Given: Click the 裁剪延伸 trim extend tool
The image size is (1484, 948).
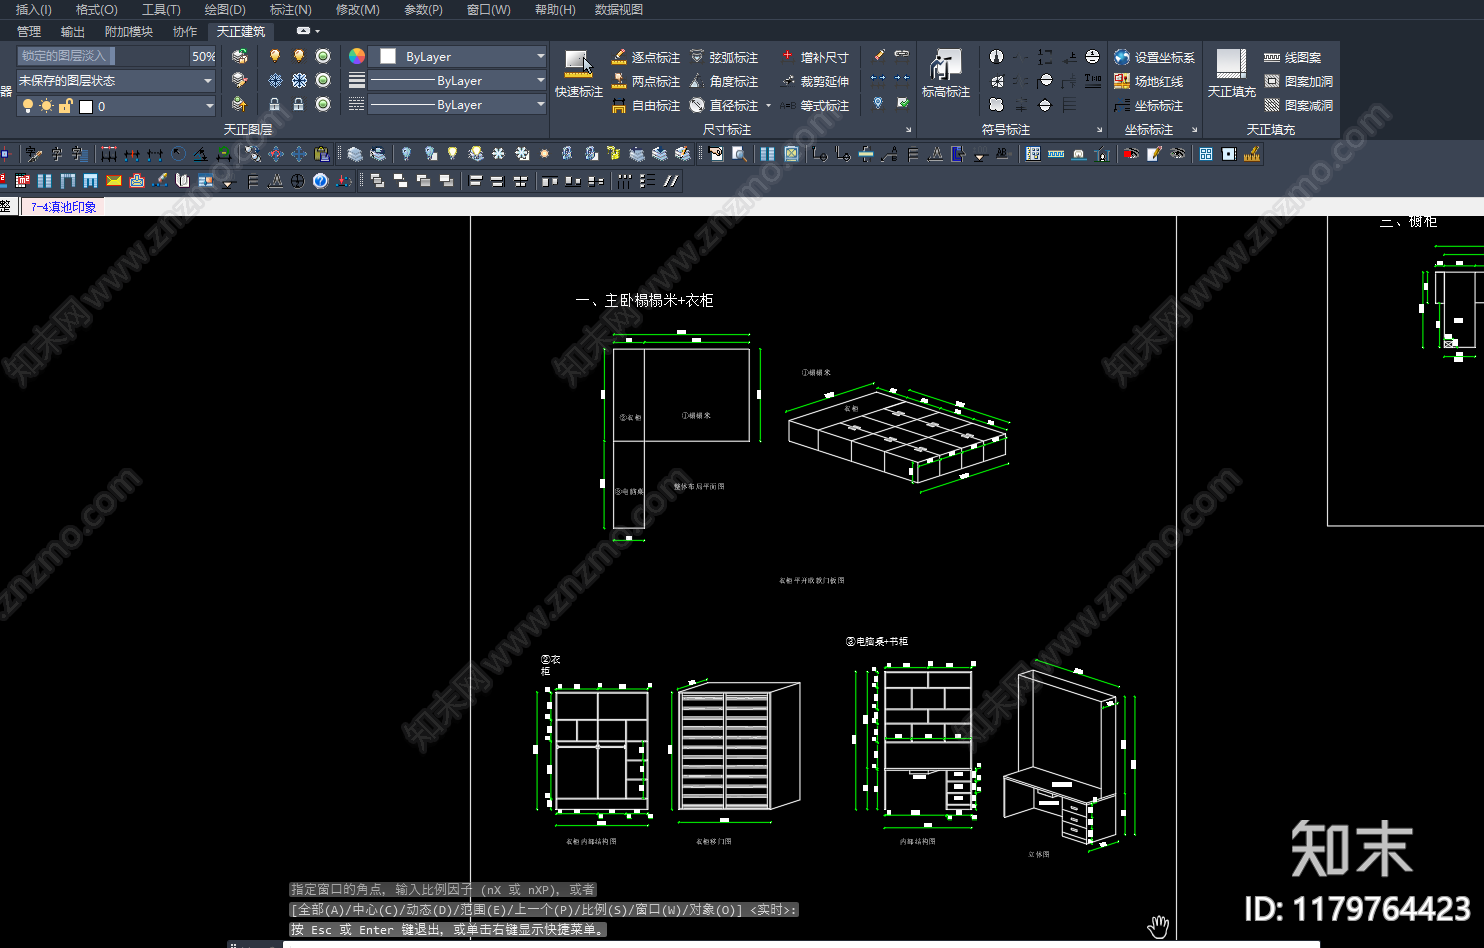Looking at the screenshot, I should click(815, 81).
